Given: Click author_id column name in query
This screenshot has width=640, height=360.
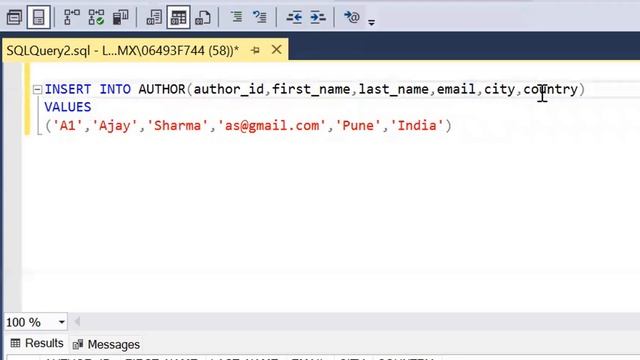Looking at the screenshot, I should click(229, 89).
